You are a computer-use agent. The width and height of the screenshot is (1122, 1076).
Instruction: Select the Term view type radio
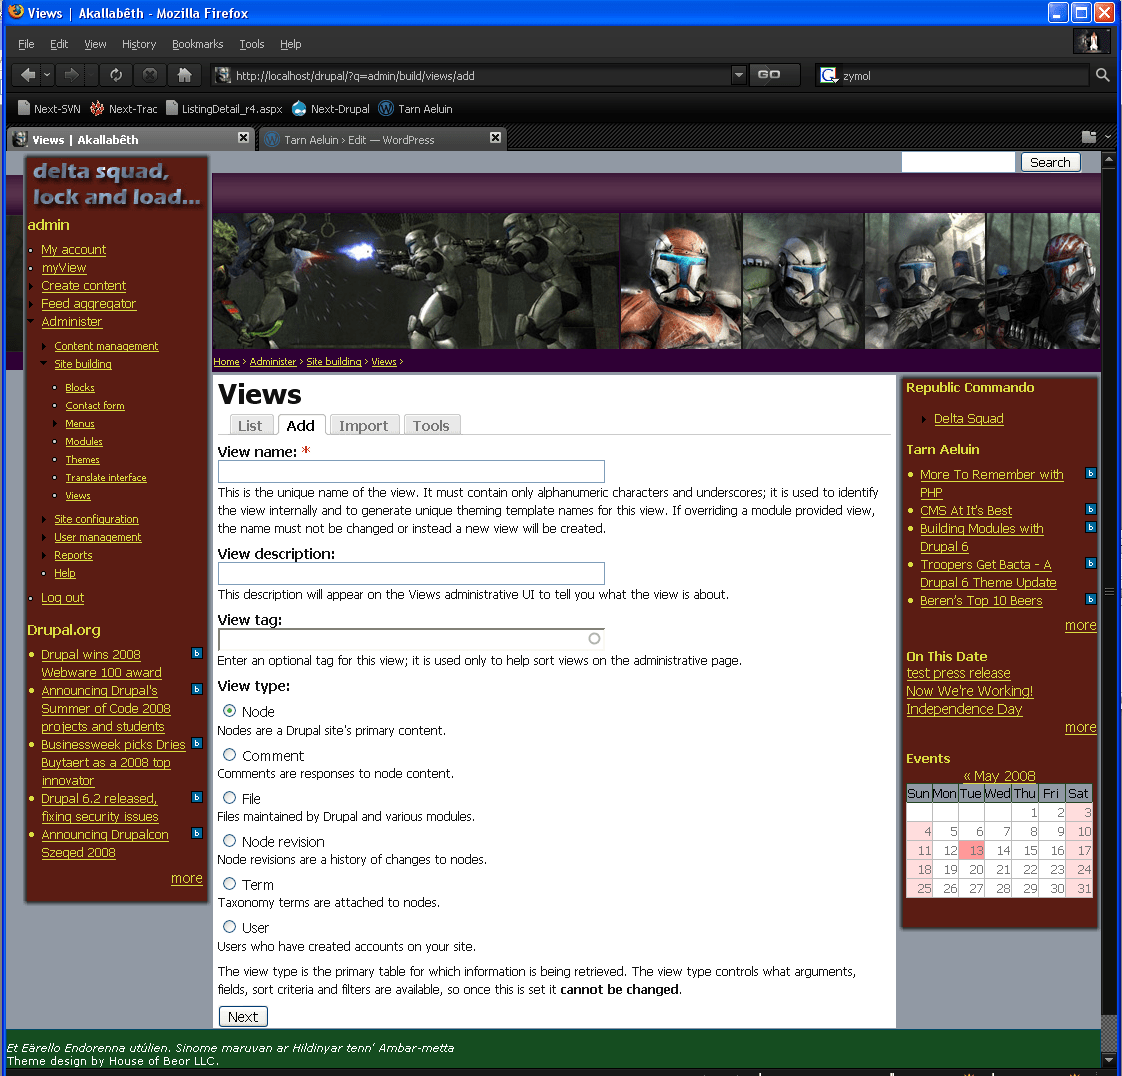tap(230, 884)
